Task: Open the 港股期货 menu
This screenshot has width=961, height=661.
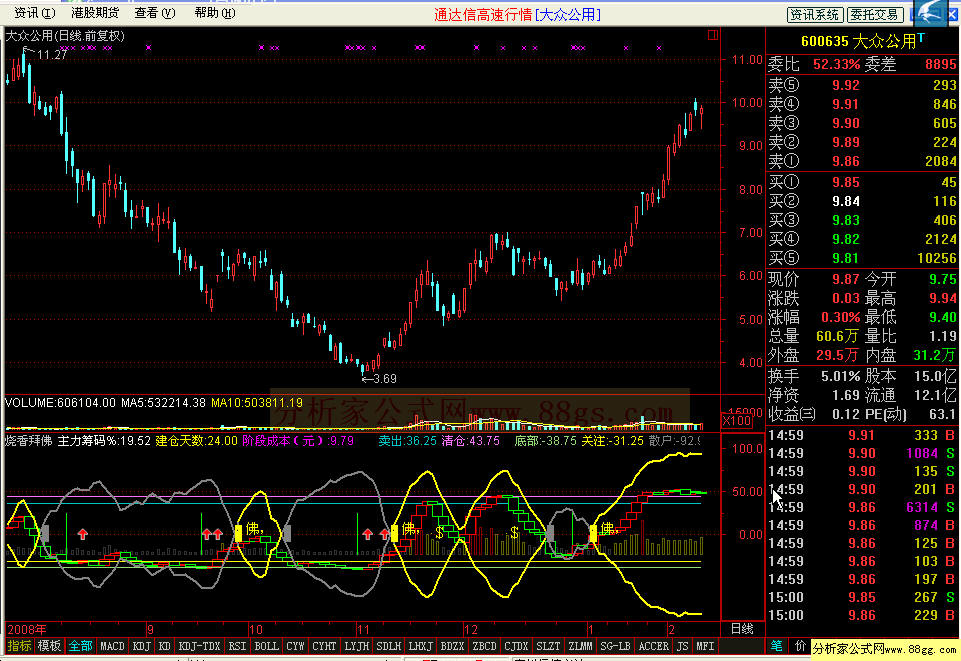Action: click(x=95, y=13)
